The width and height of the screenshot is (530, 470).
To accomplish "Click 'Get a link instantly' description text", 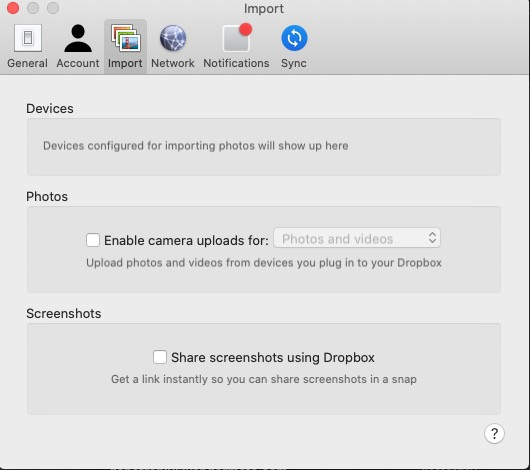I will click(x=264, y=379).
